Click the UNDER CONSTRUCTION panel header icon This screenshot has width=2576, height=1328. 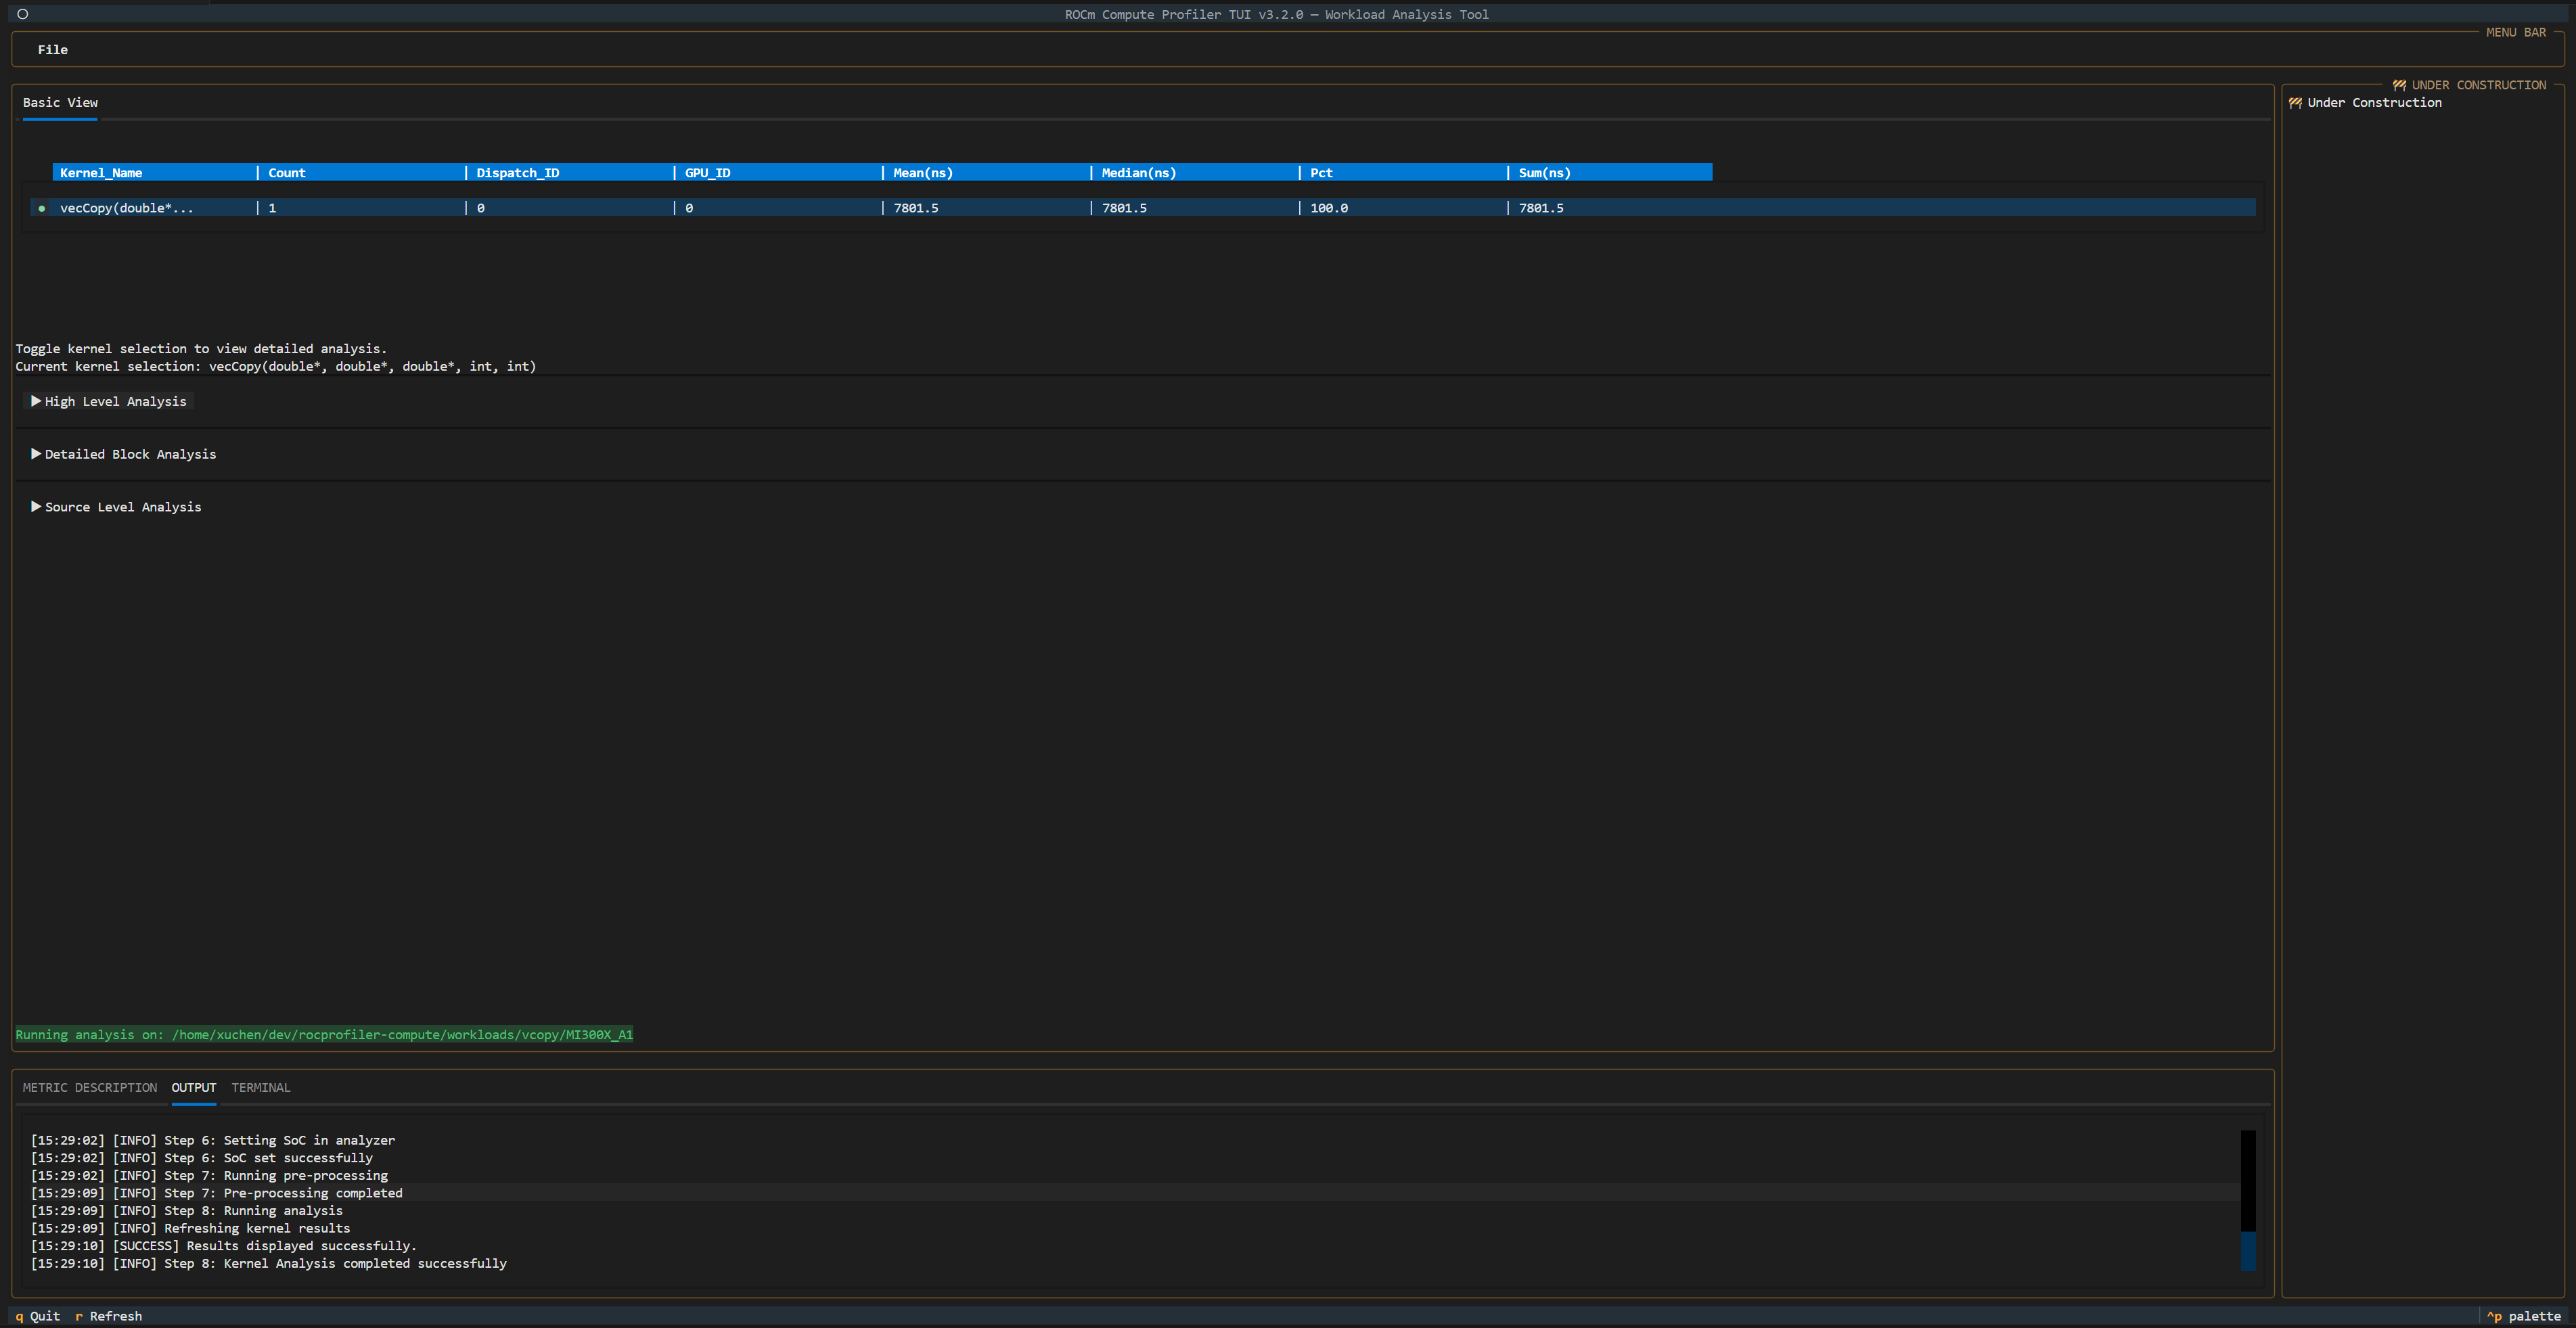(2400, 85)
